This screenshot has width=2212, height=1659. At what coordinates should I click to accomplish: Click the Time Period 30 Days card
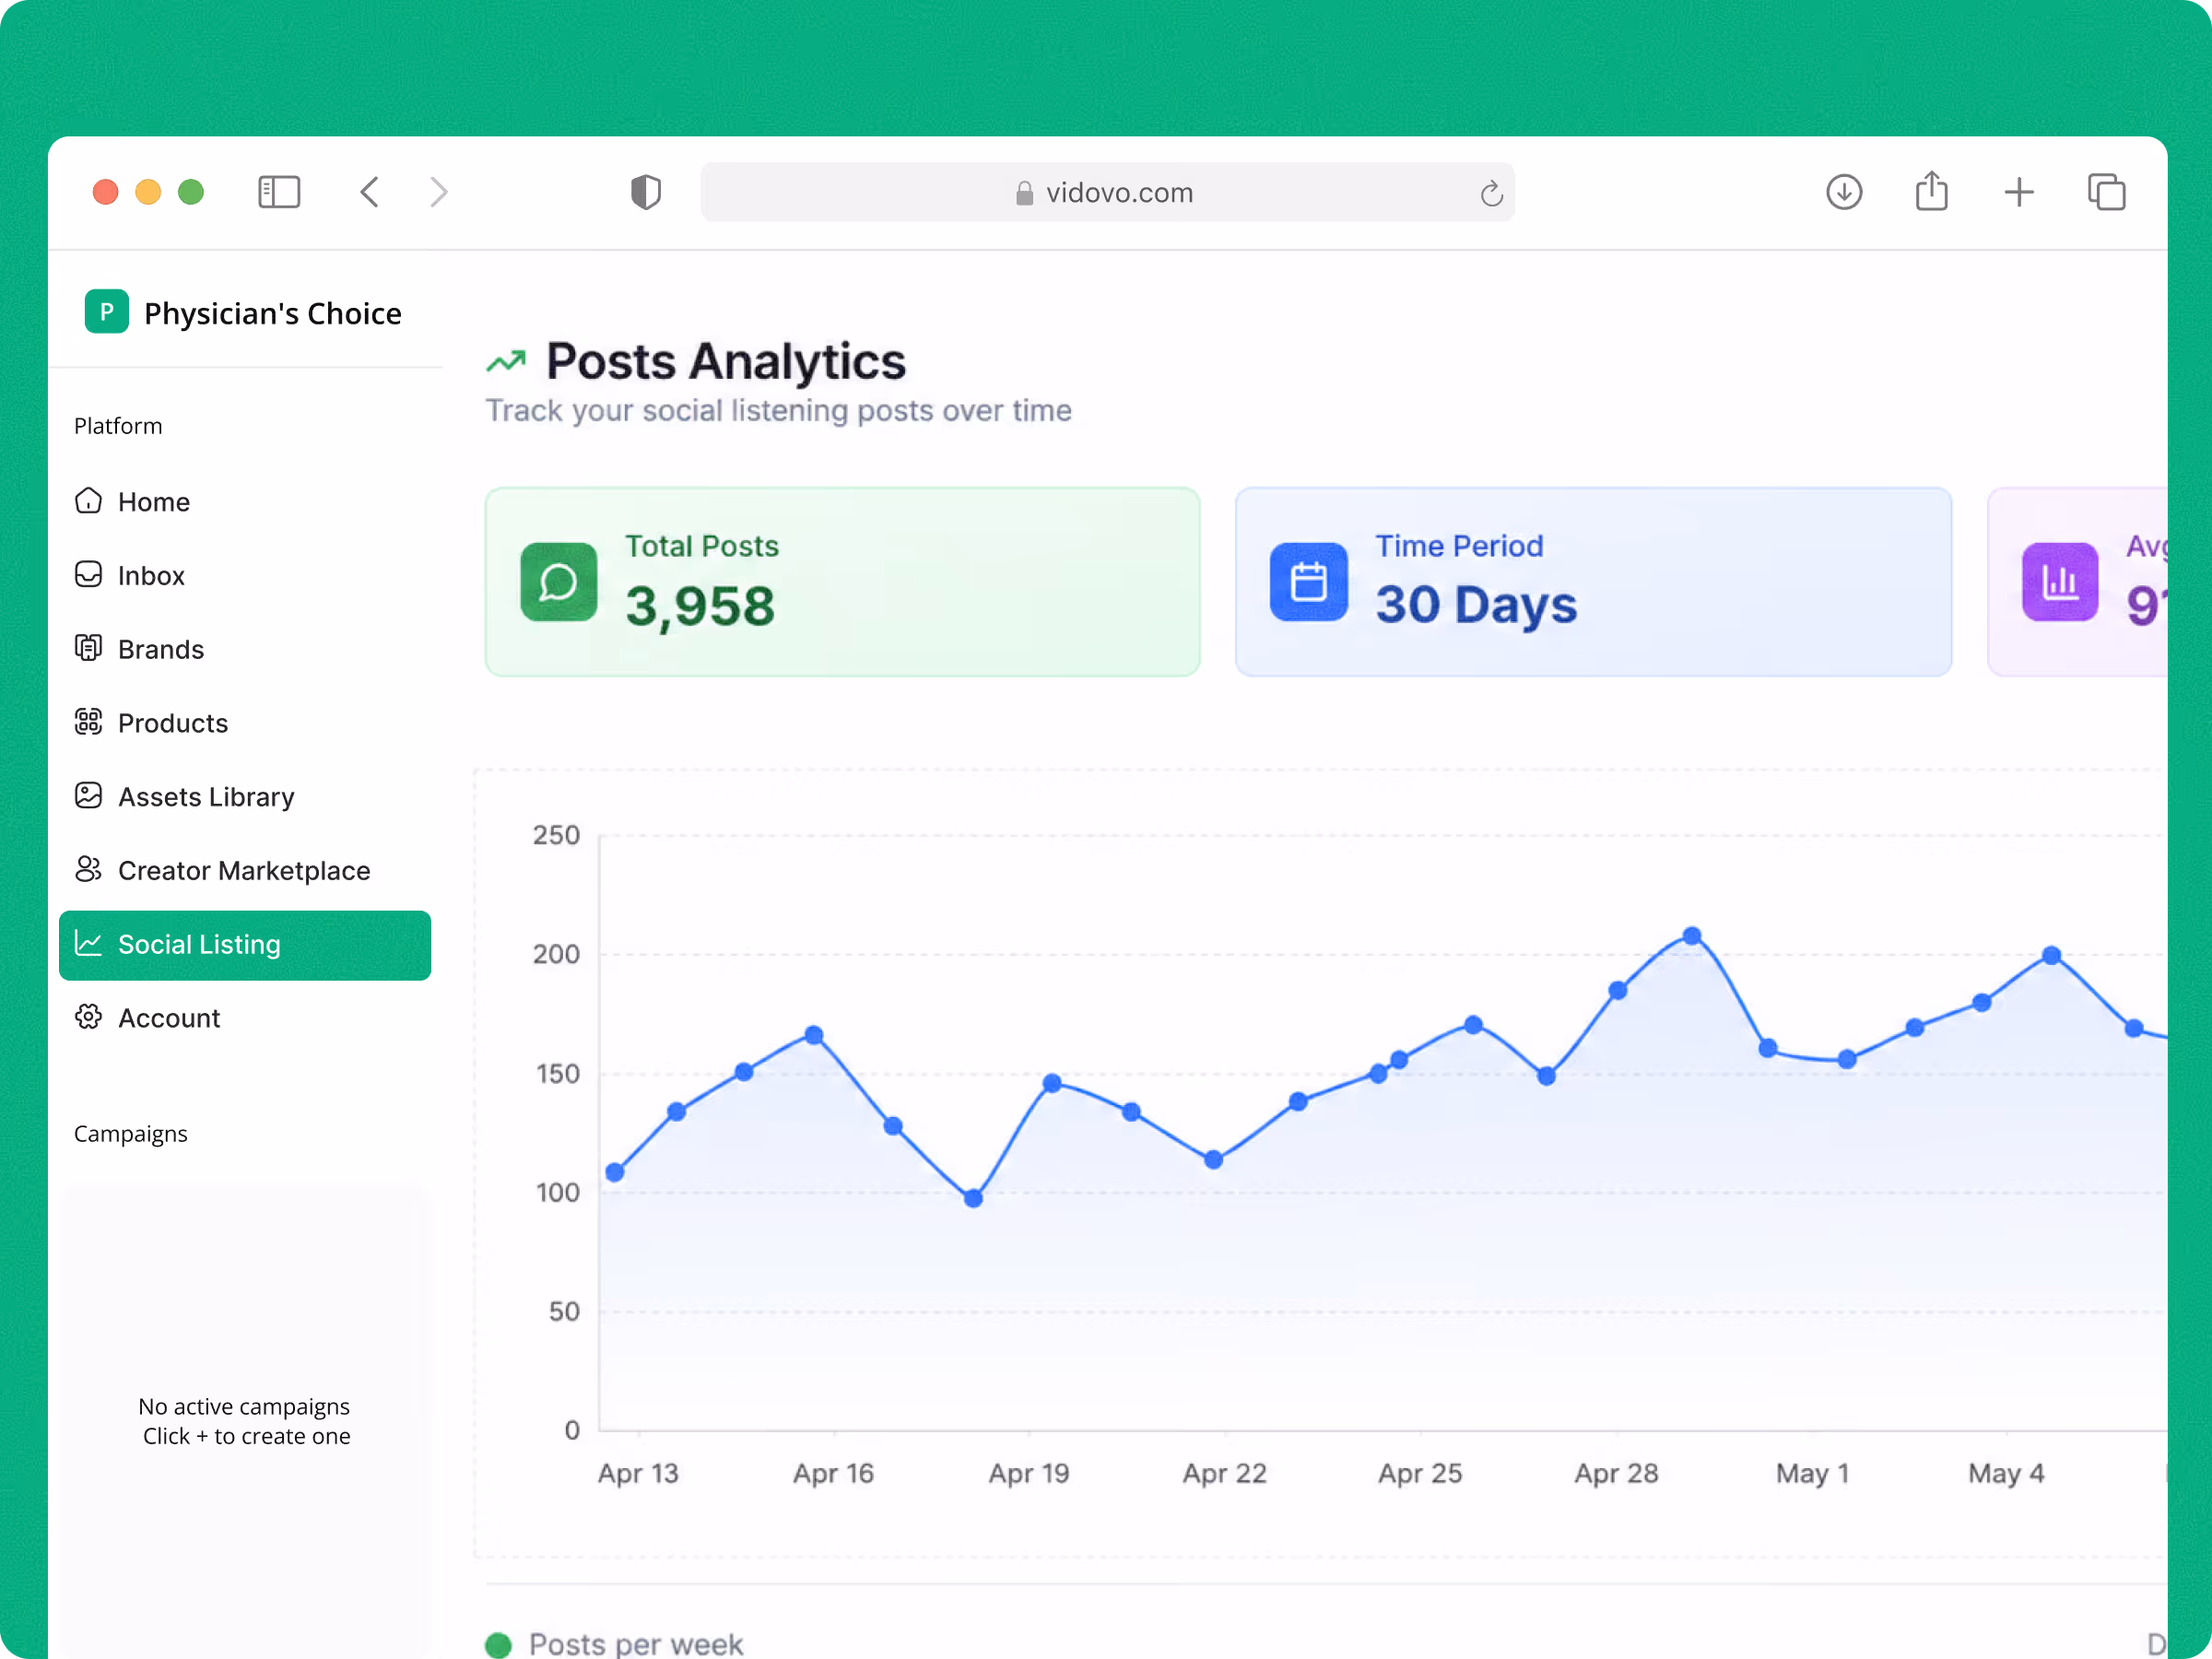[x=1593, y=582]
